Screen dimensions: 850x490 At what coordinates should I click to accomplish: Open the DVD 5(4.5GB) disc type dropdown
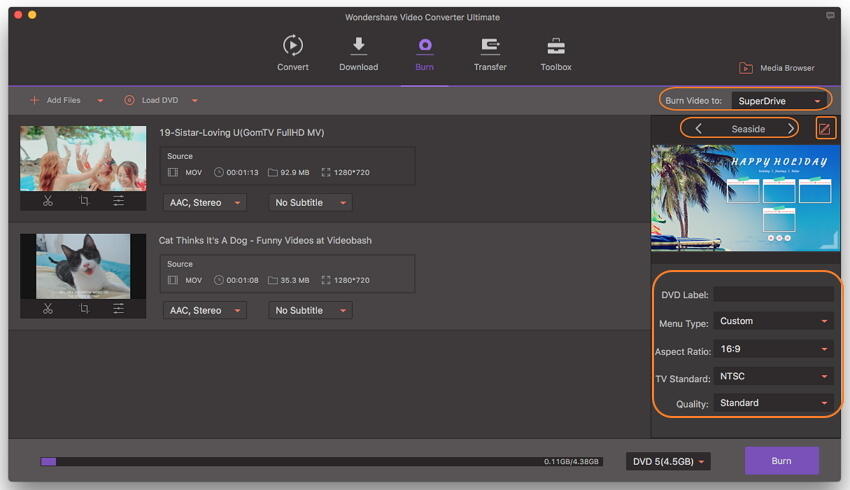tap(668, 461)
